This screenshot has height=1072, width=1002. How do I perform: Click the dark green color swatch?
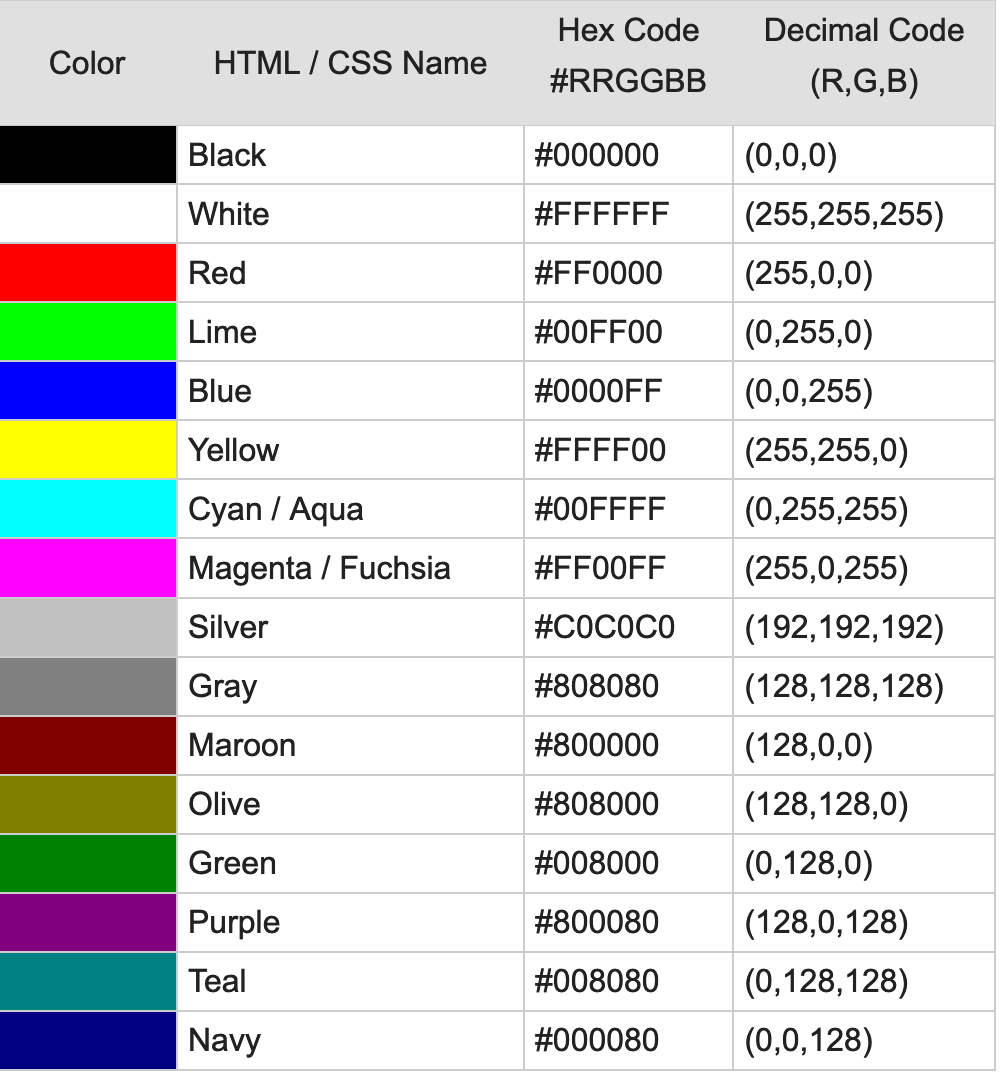[x=87, y=863]
